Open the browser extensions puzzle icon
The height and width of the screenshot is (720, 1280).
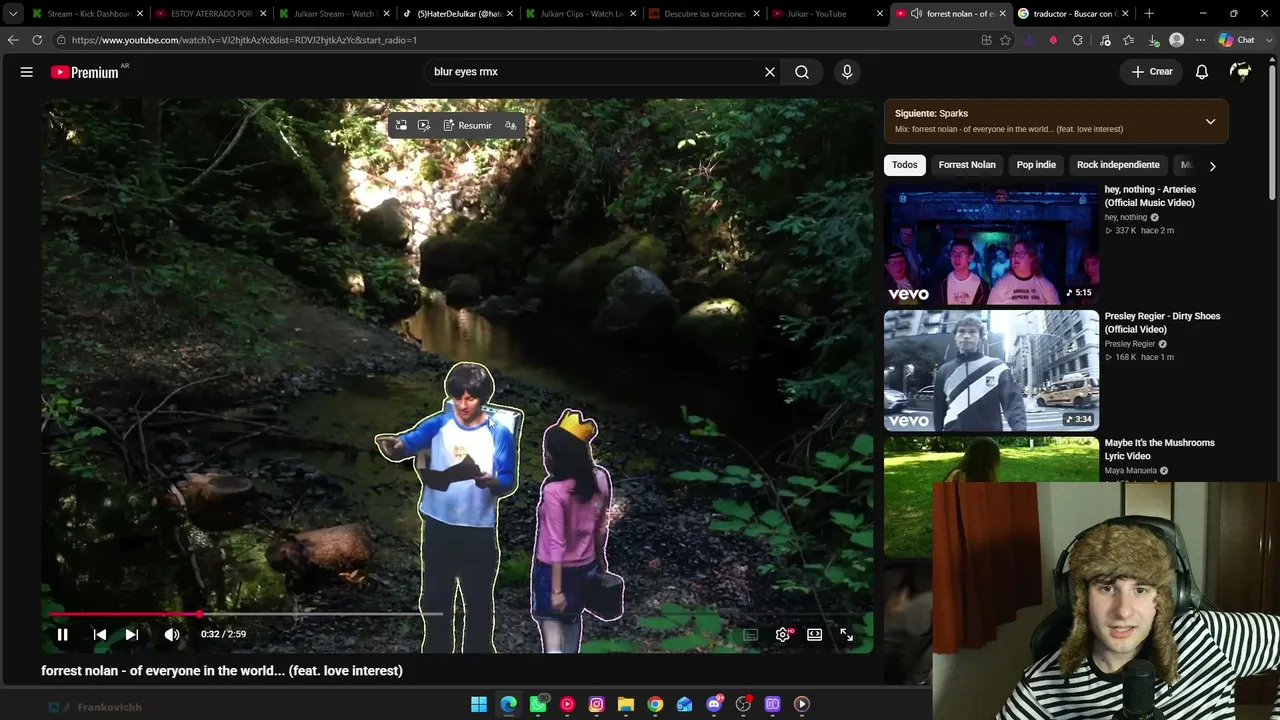(1077, 40)
